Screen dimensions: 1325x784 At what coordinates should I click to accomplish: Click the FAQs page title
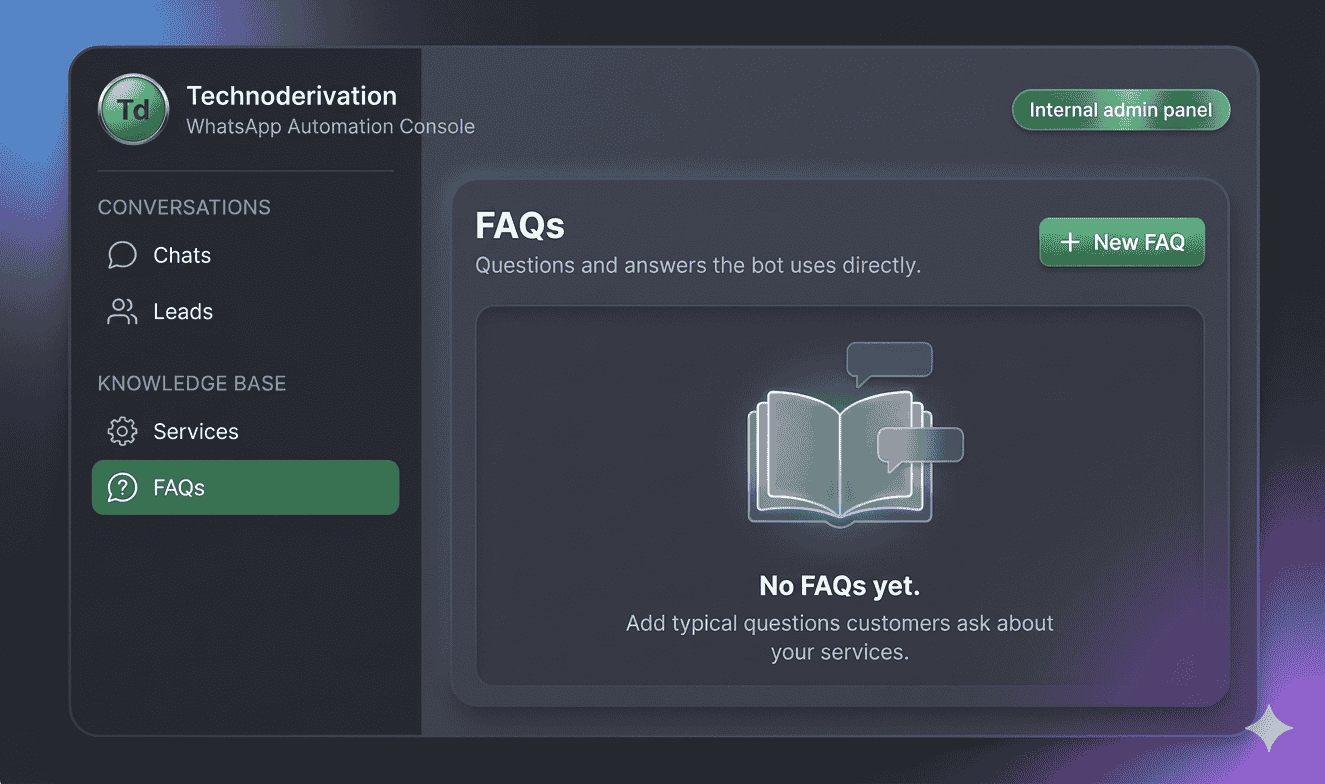coord(519,227)
